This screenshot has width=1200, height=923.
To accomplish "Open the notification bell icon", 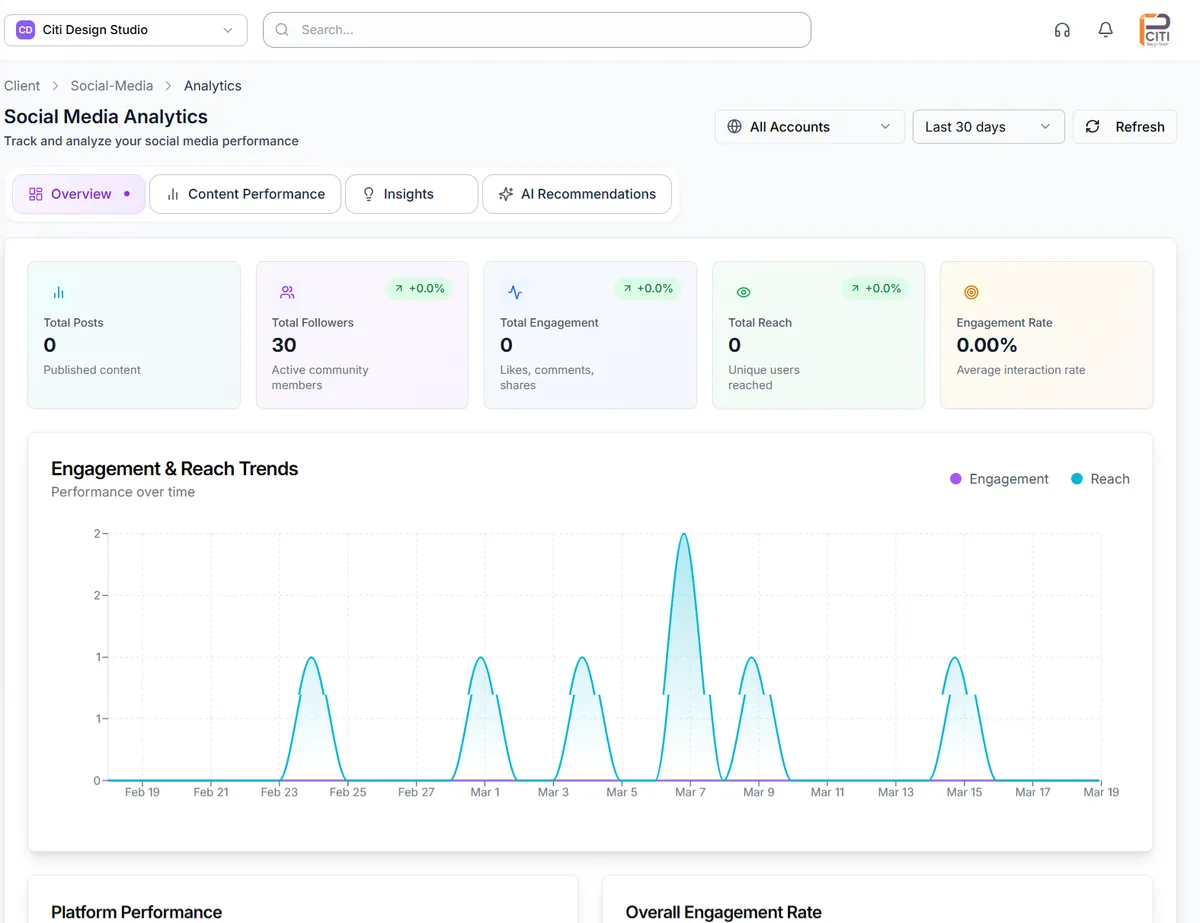I will click(x=1105, y=30).
